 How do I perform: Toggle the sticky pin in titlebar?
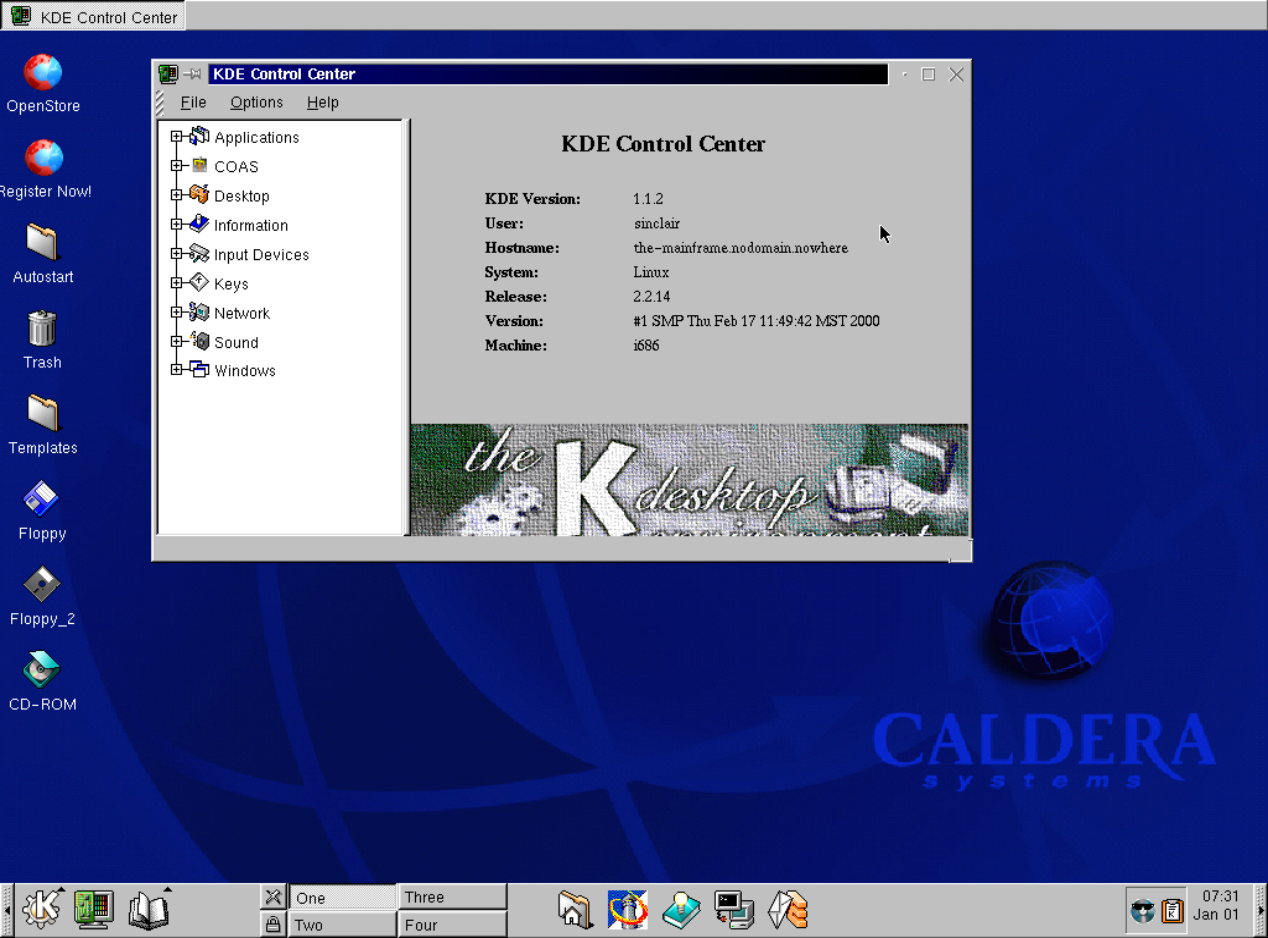click(192, 74)
